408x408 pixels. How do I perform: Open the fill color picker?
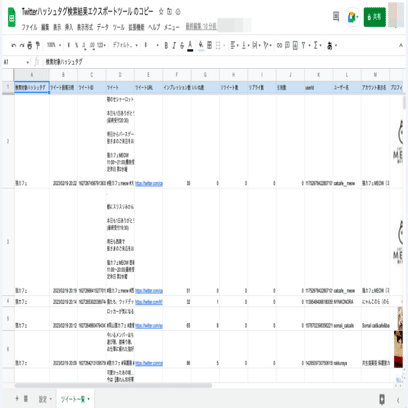(x=201, y=46)
